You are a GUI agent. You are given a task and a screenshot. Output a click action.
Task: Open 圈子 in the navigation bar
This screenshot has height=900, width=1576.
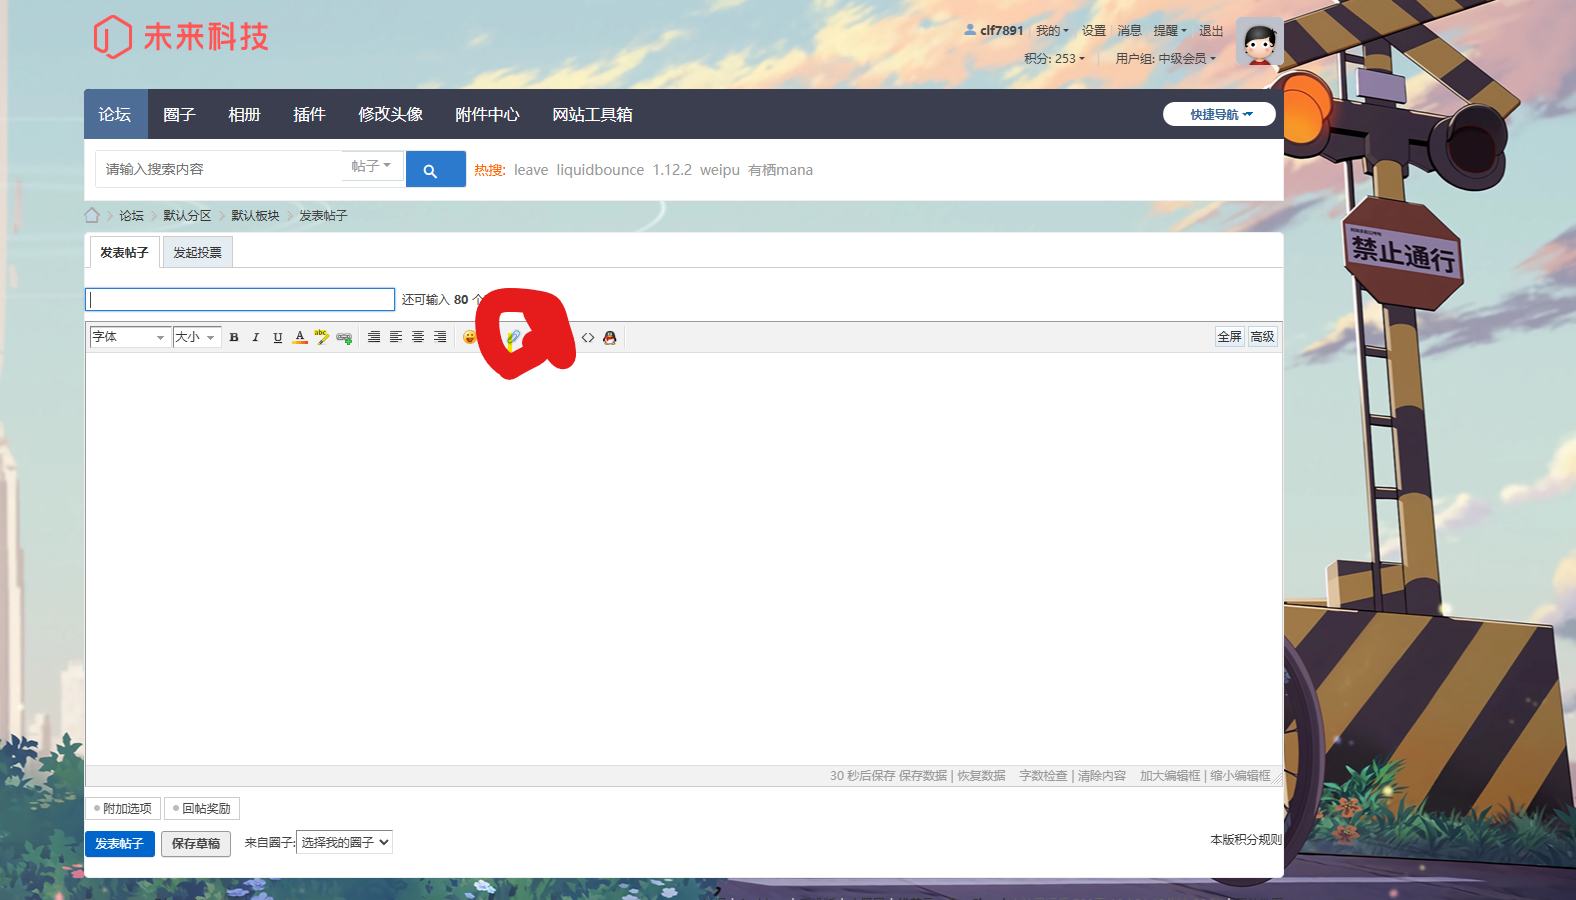[179, 114]
